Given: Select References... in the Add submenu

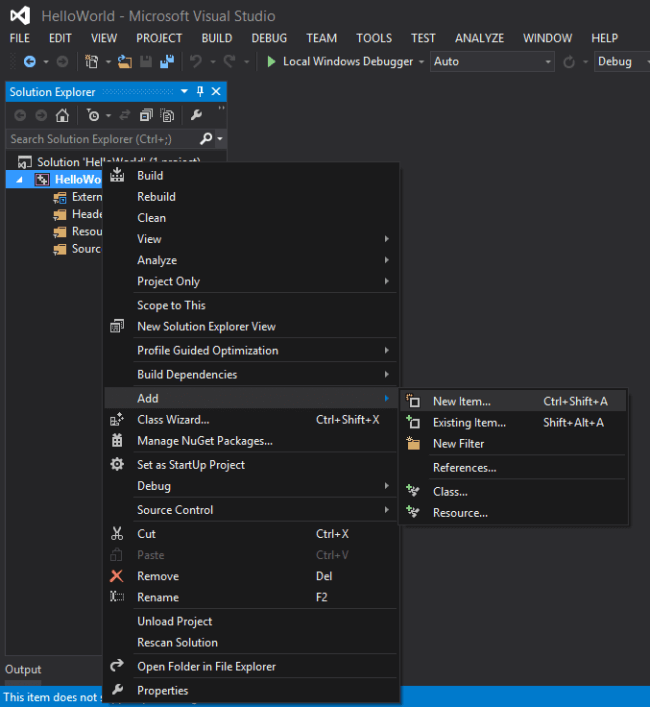Looking at the screenshot, I should coord(513,468).
